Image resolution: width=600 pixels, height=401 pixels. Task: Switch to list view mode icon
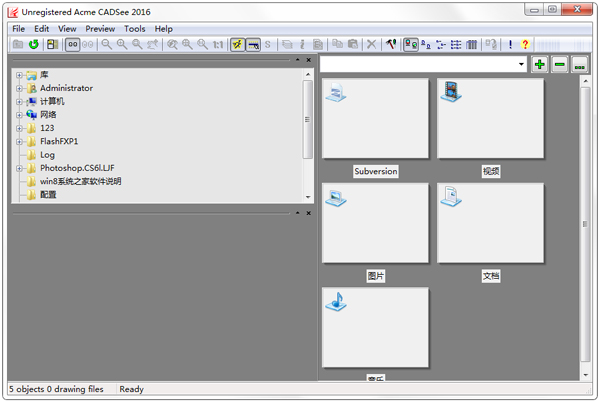point(441,44)
